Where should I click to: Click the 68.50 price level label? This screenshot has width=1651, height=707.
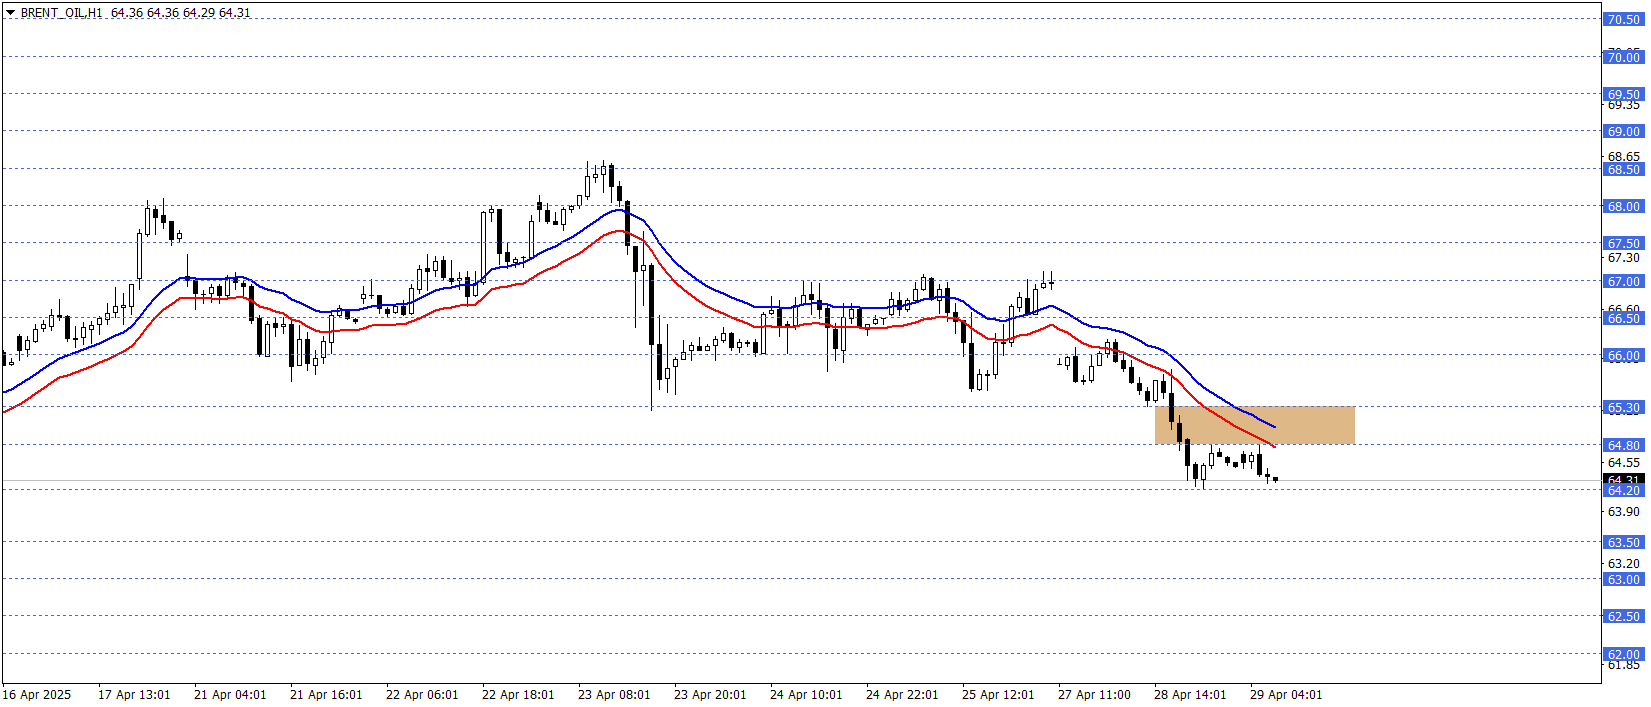[x=1624, y=169]
